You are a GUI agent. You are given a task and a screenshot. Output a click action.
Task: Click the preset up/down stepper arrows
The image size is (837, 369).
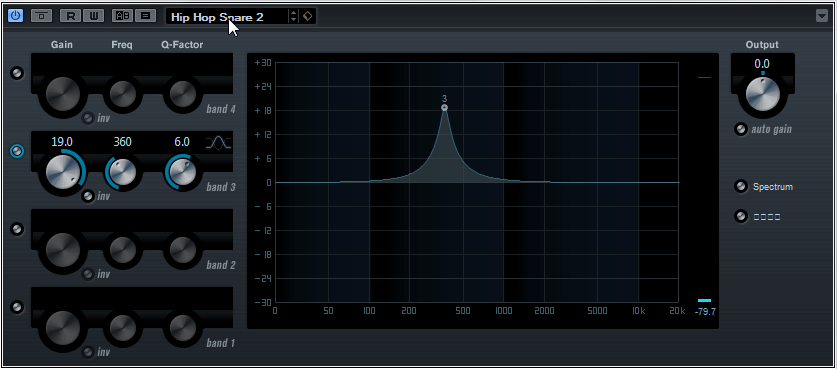(293, 17)
